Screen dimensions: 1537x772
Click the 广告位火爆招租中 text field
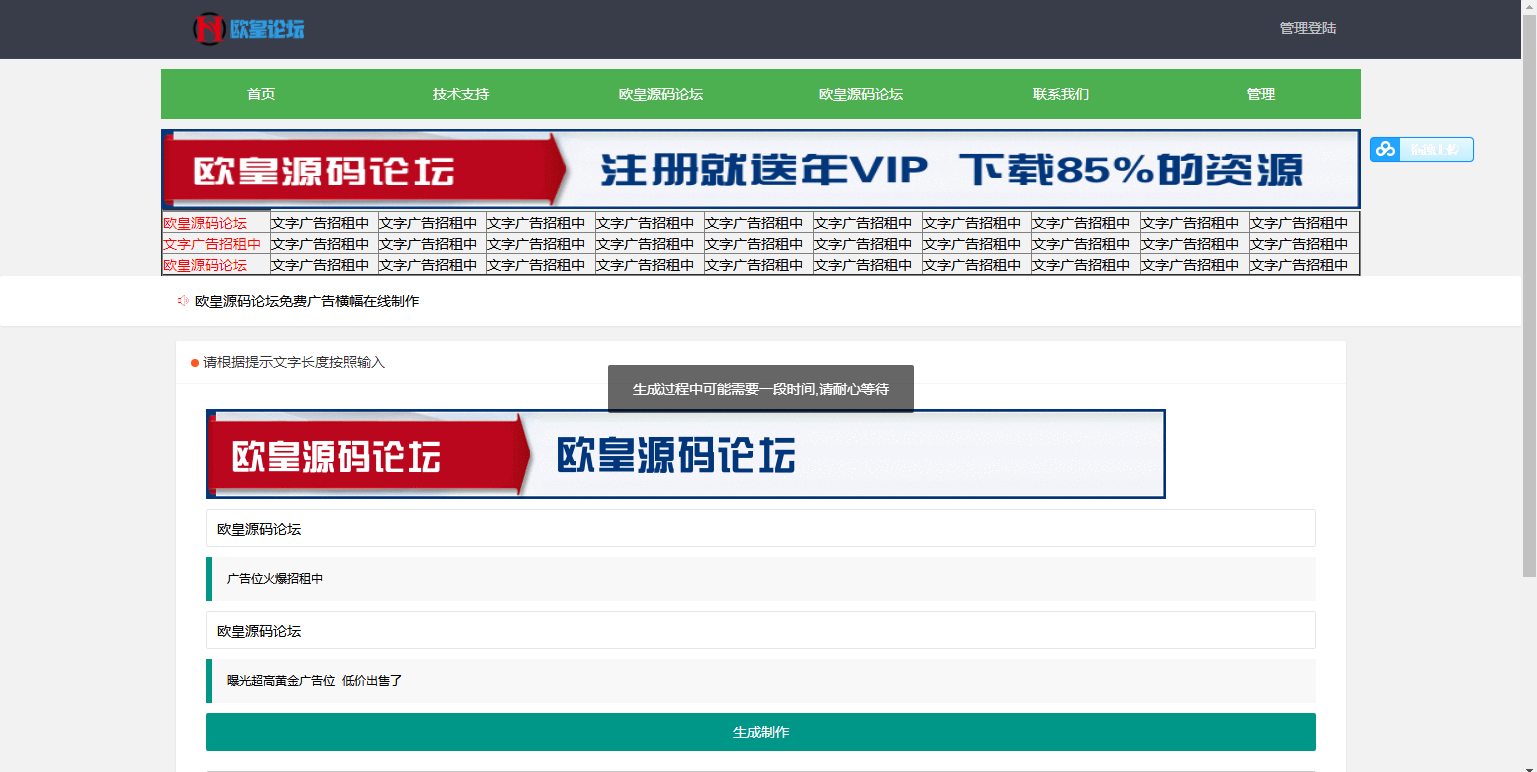[x=760, y=579]
